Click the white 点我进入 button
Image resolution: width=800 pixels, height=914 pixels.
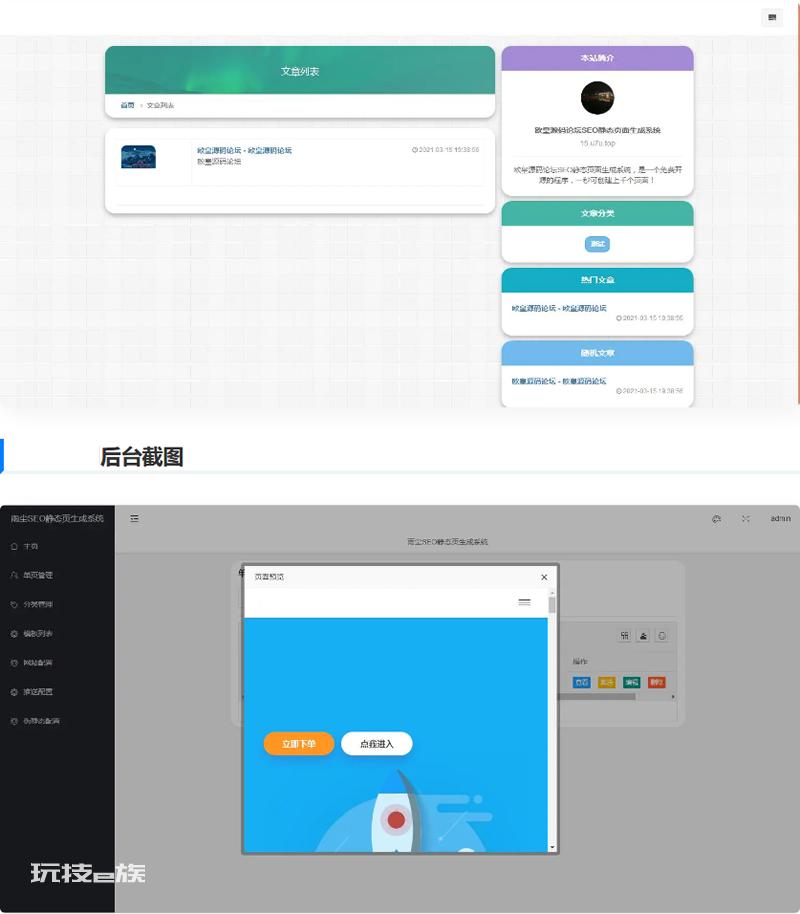pyautogui.click(x=377, y=744)
